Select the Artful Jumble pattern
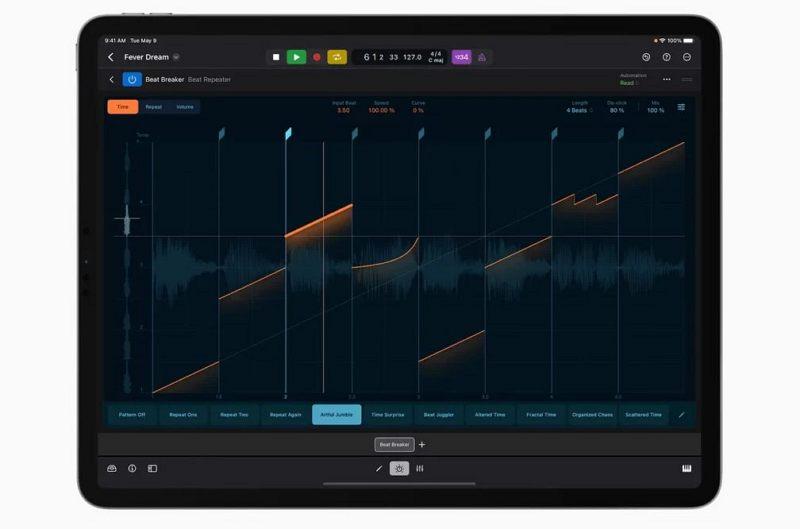Screen dimensions: 800x529 pyautogui.click(x=337, y=415)
